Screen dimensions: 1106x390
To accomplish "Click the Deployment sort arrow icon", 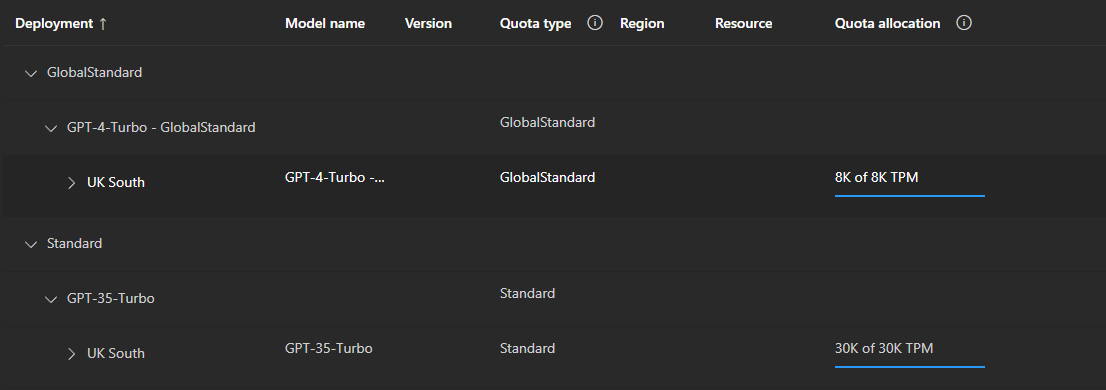I will pos(103,23).
